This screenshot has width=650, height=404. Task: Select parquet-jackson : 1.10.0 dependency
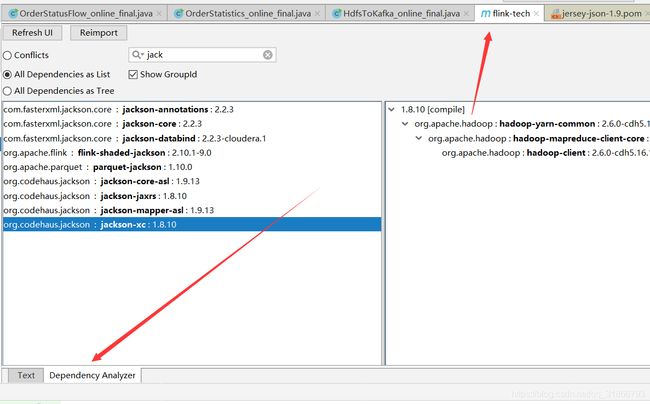192,167
